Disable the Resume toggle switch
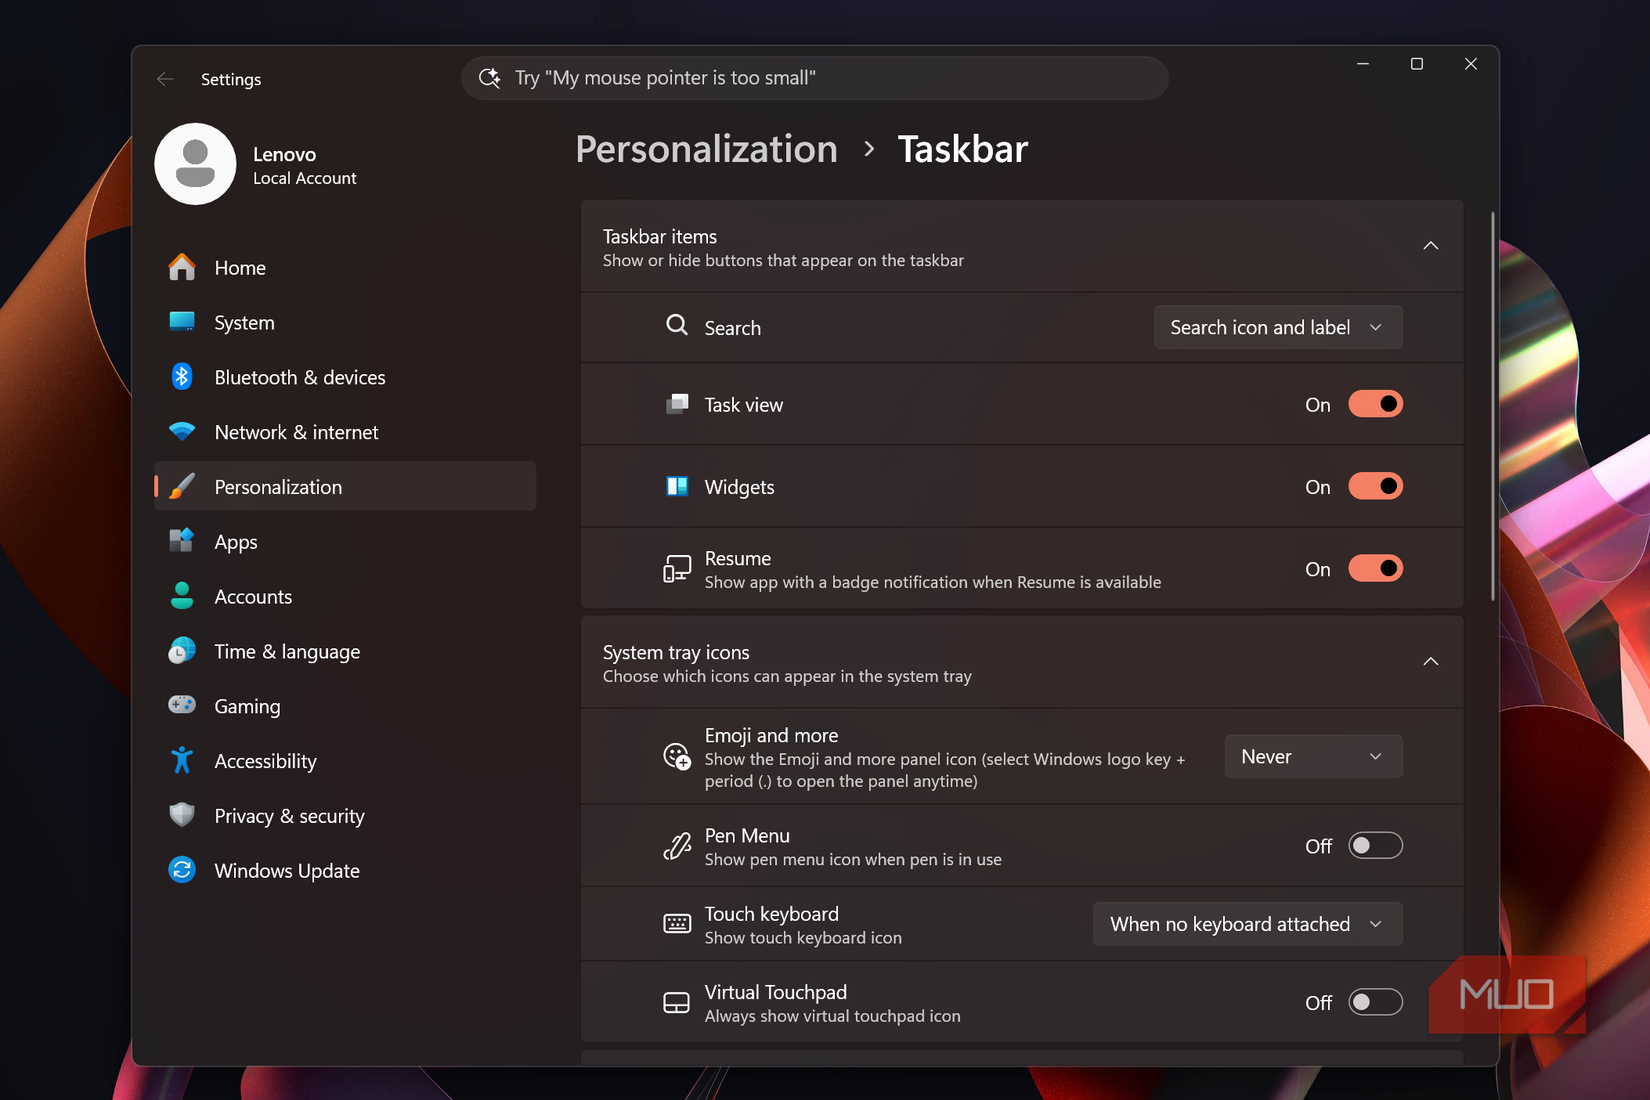This screenshot has width=1650, height=1100. click(x=1375, y=568)
